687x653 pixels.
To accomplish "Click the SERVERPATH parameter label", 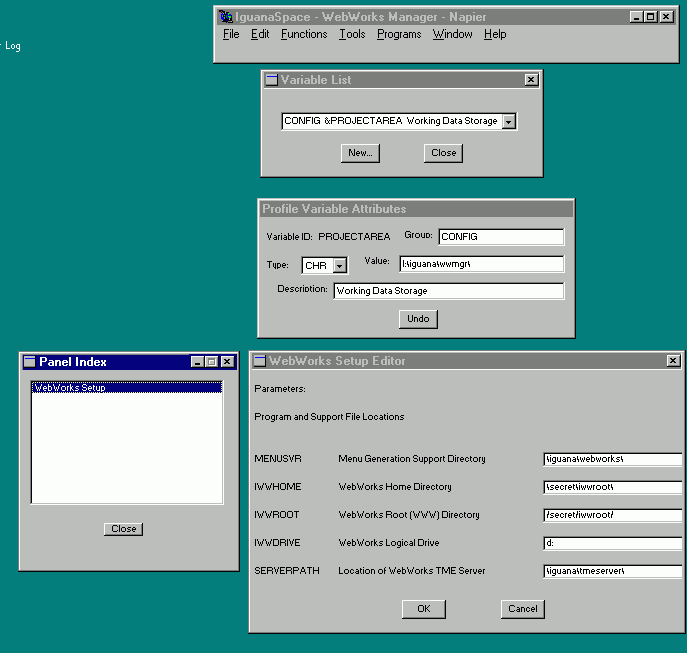I will point(287,571).
